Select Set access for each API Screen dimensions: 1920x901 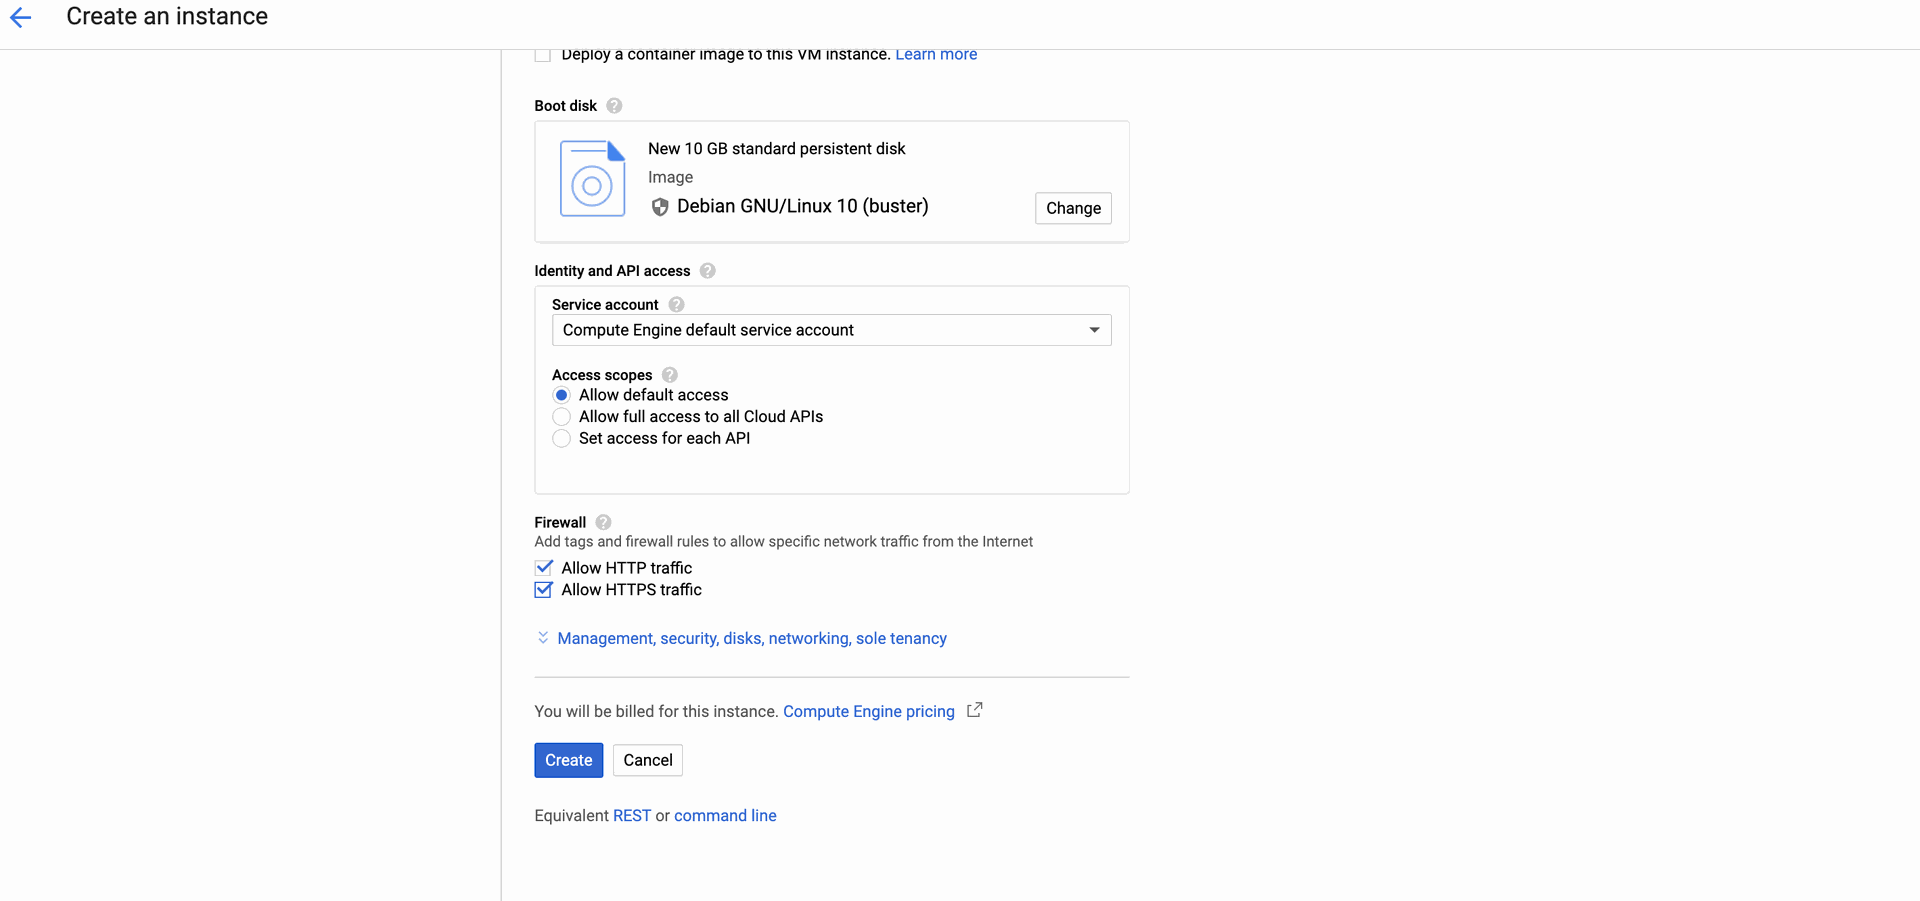(562, 439)
